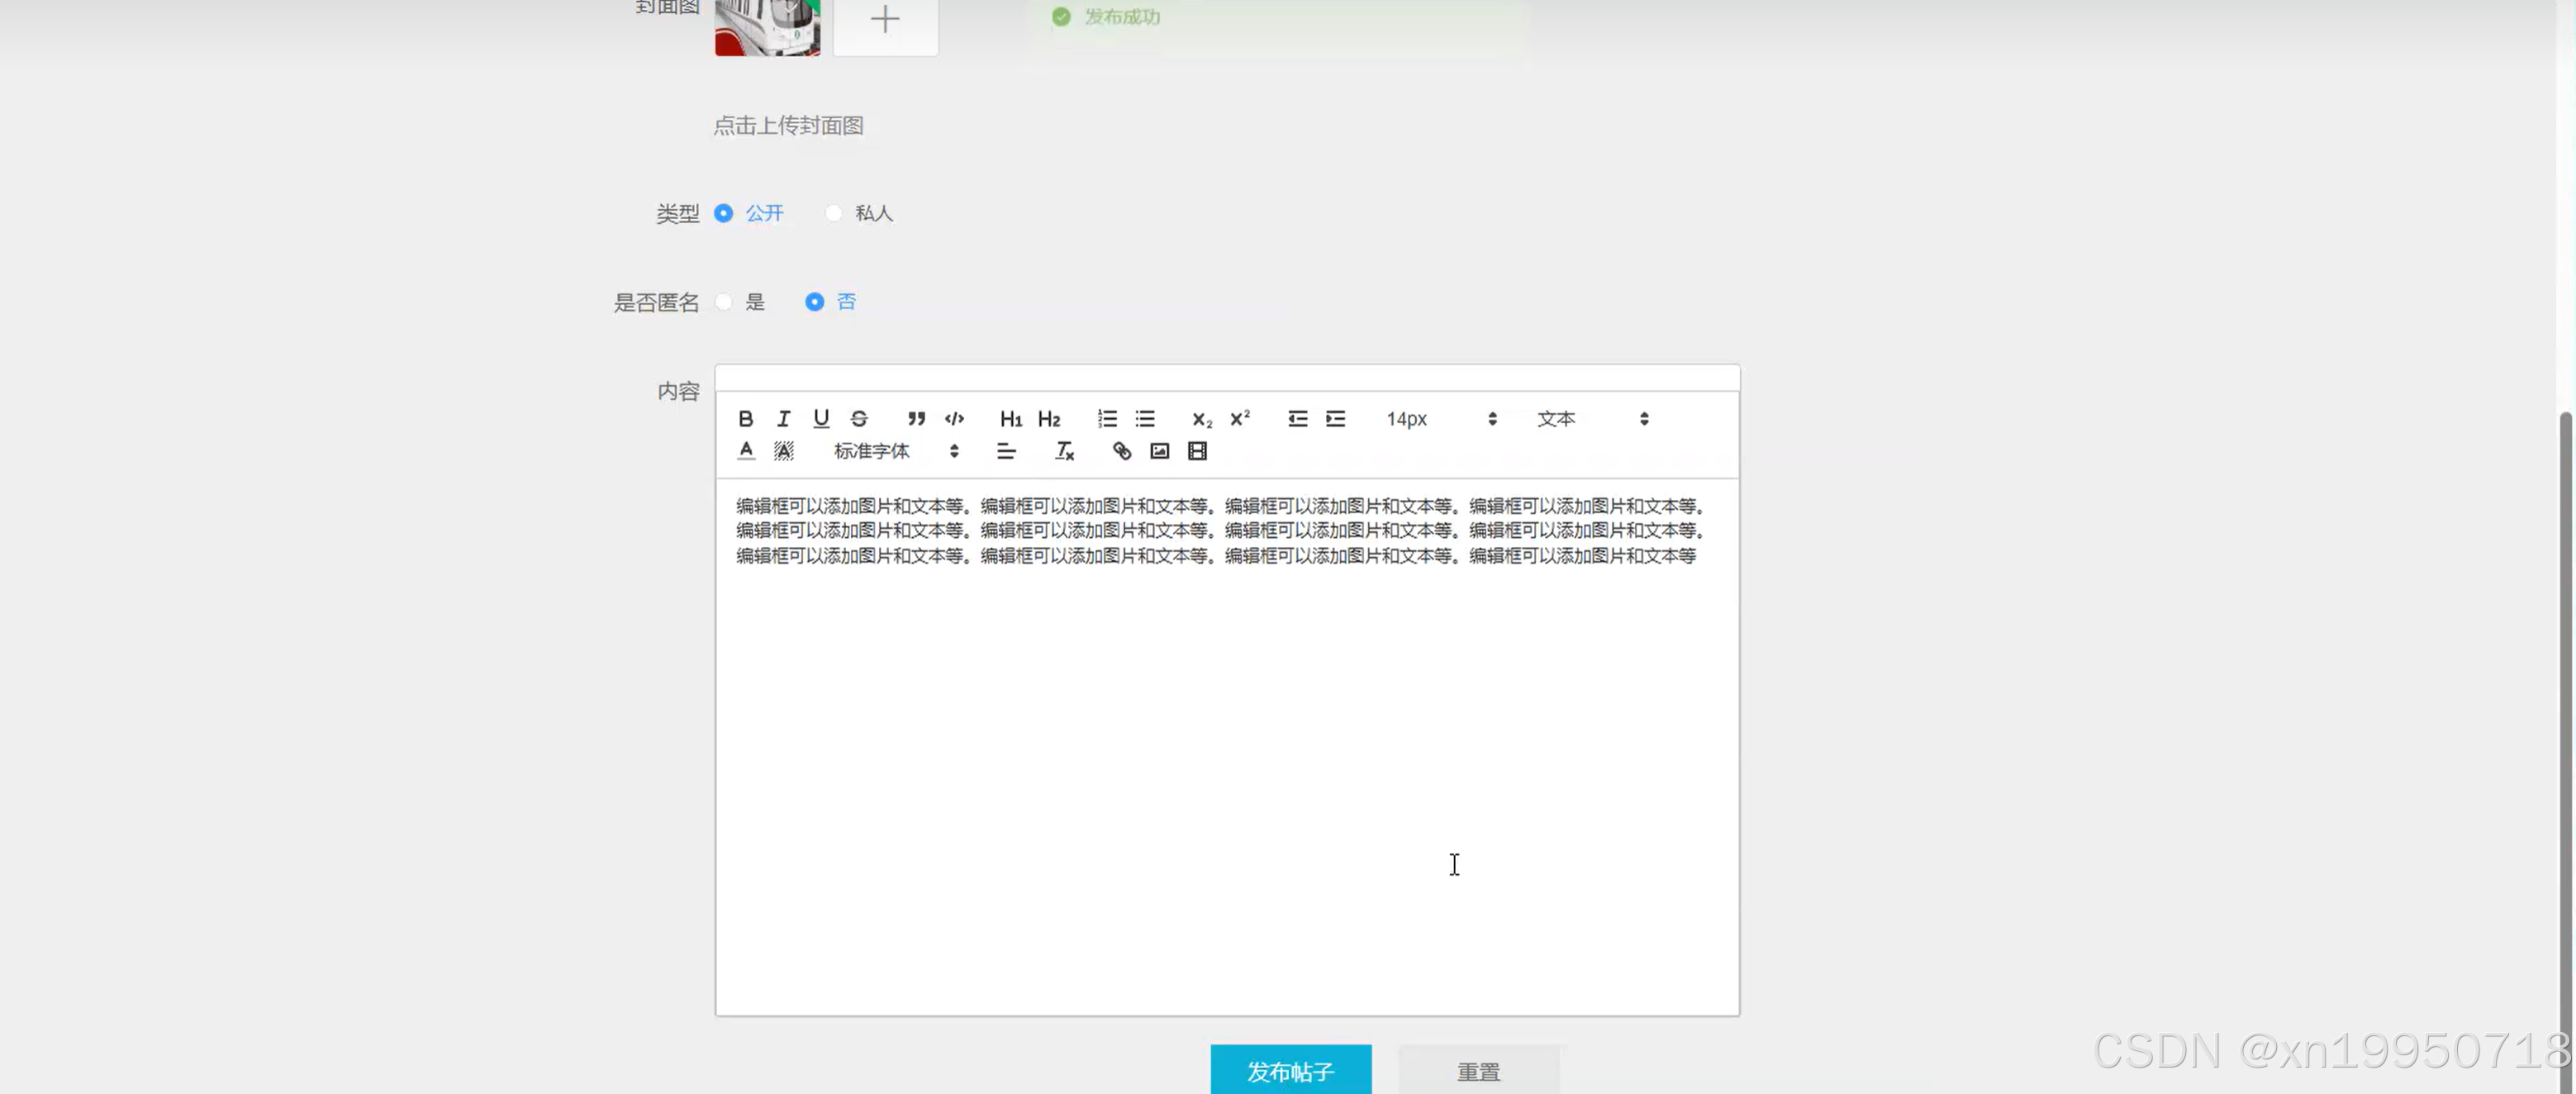Screen dimensions: 2576x1094
Task: Open the text color picker
Action: 746,451
